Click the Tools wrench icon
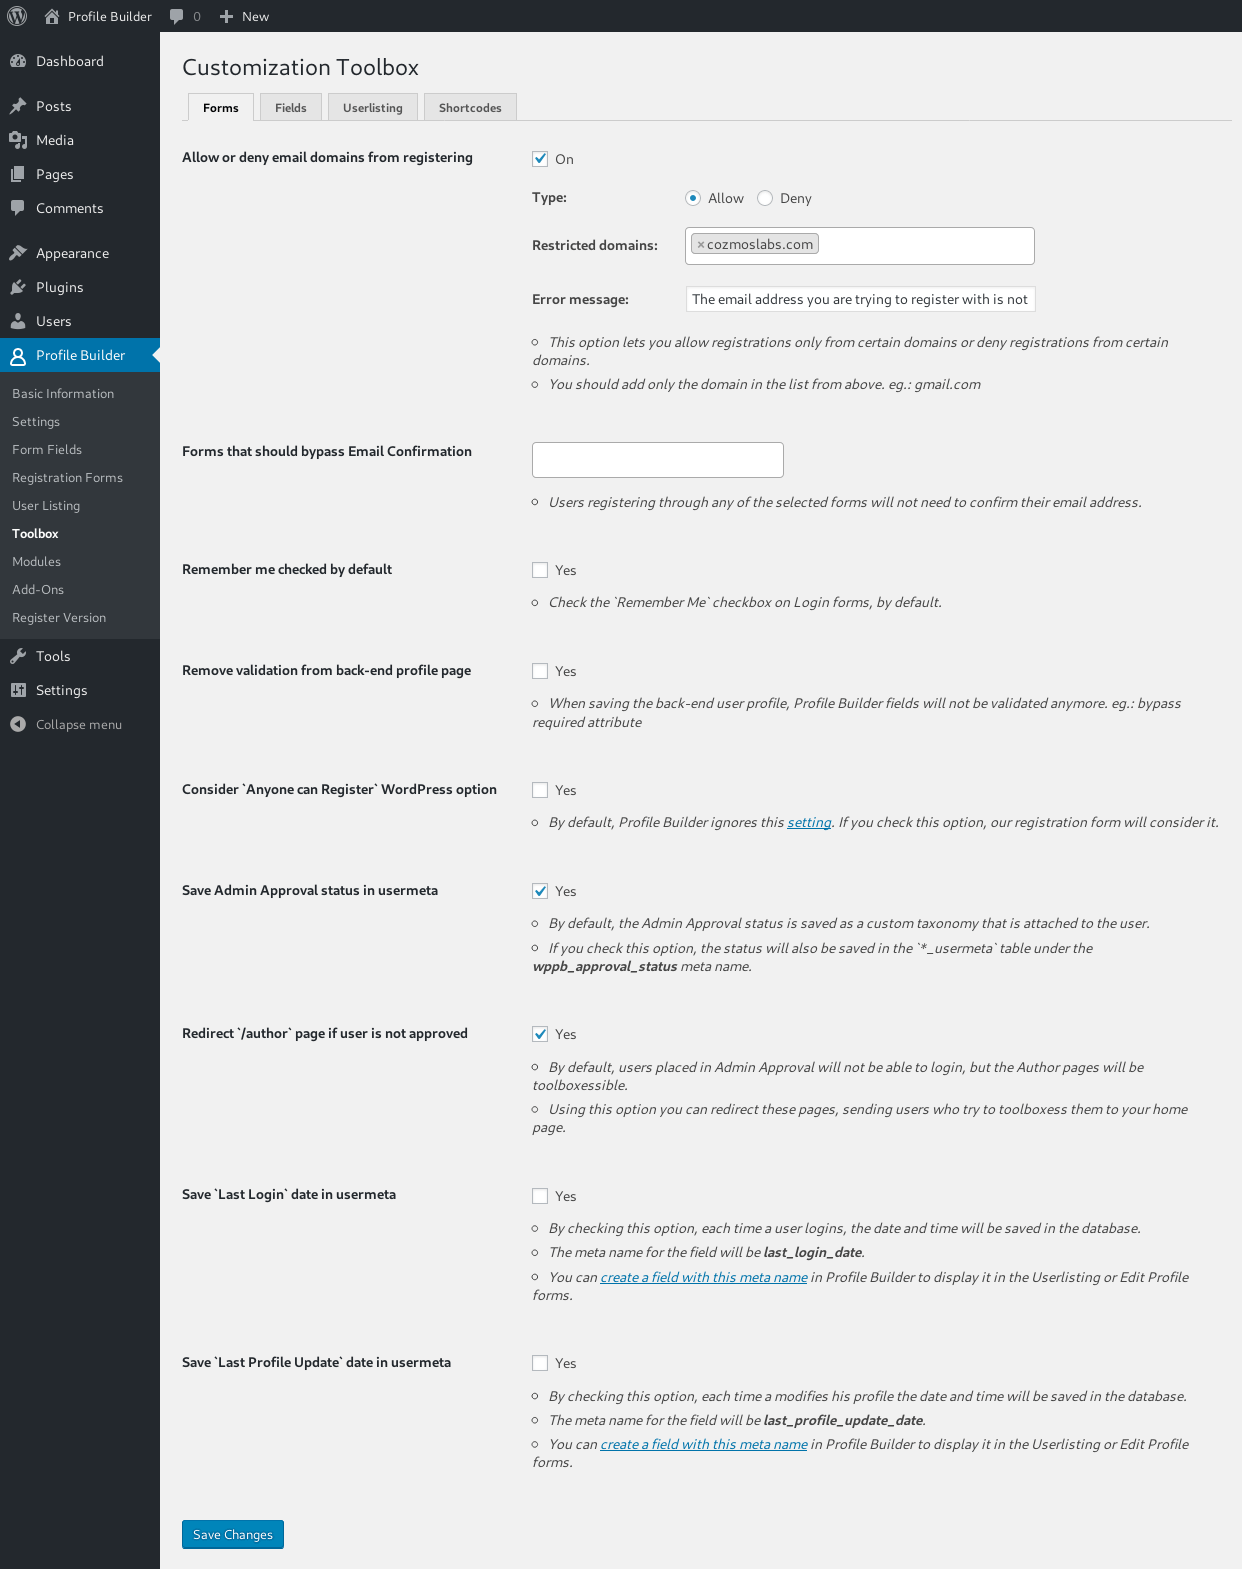The width and height of the screenshot is (1242, 1569). click(x=18, y=656)
